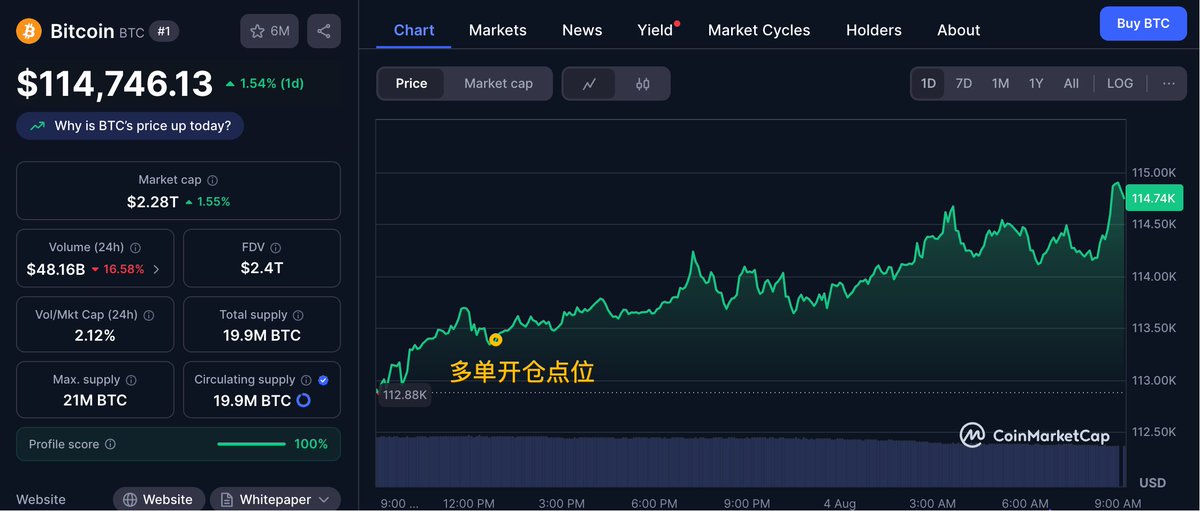The height and width of the screenshot is (511, 1200).
Task: Open the Holders tab
Action: point(874,30)
